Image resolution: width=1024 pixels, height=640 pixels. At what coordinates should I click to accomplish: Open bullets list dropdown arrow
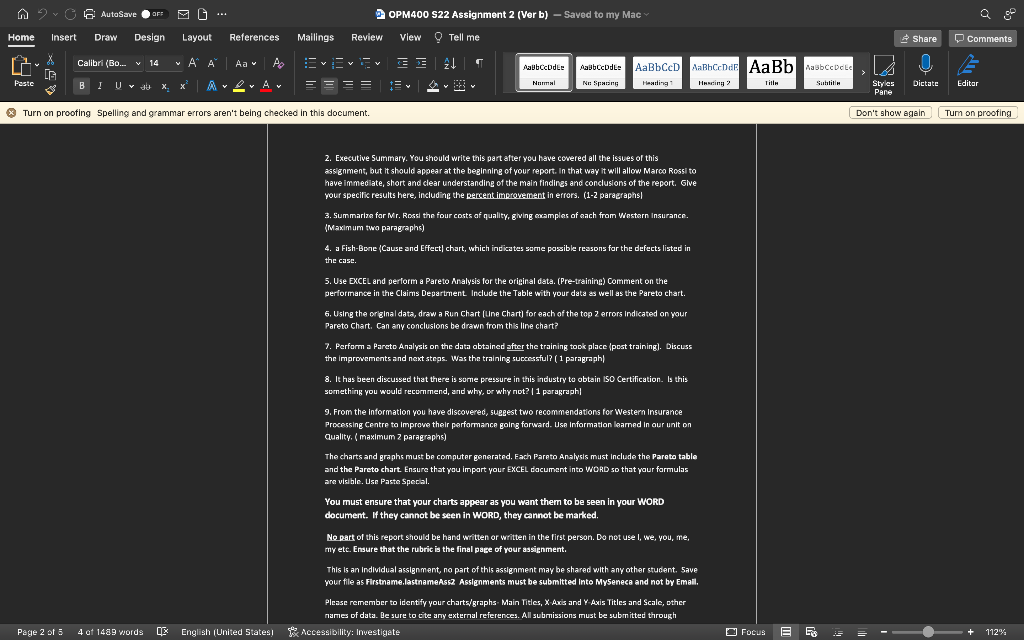pyautogui.click(x=323, y=63)
